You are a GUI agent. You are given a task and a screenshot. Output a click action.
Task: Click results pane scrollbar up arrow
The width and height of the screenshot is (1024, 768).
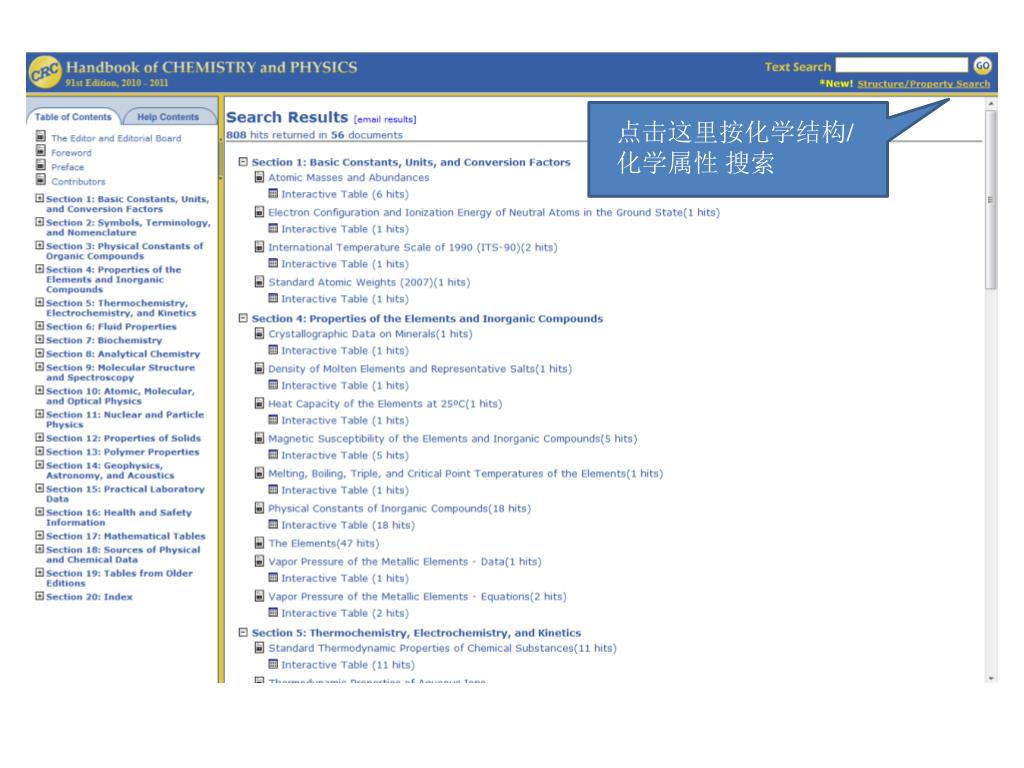click(x=991, y=103)
